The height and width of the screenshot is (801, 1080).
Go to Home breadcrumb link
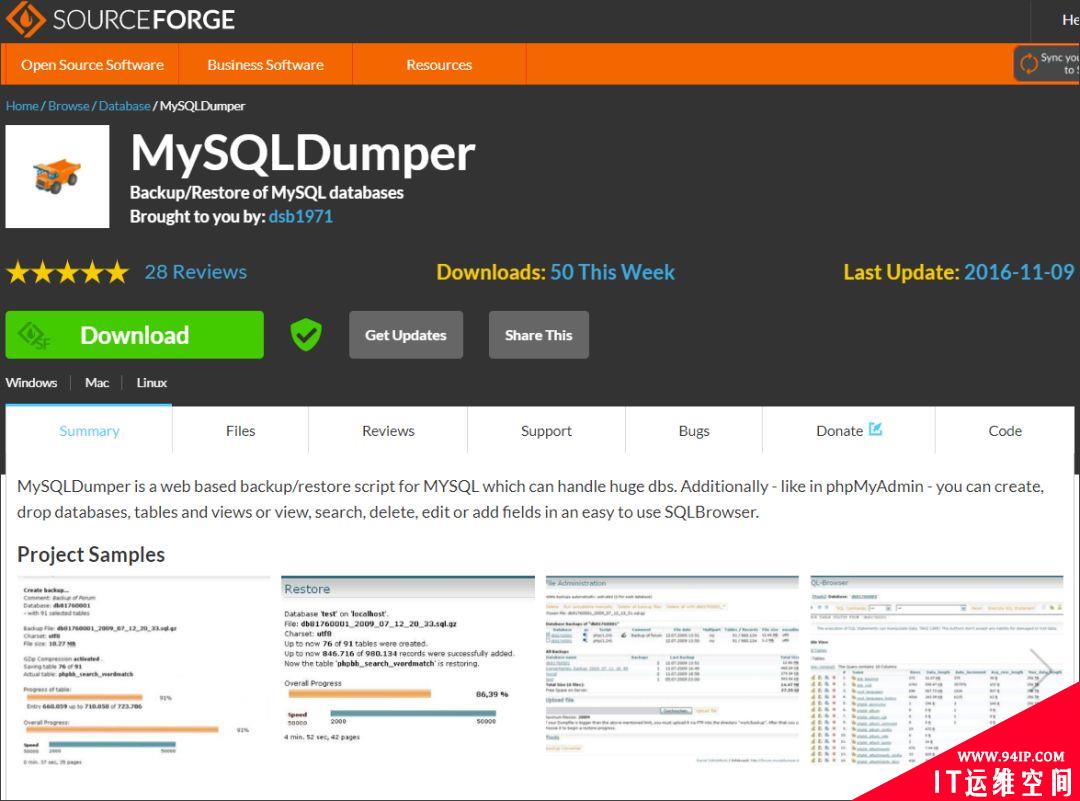coord(22,106)
